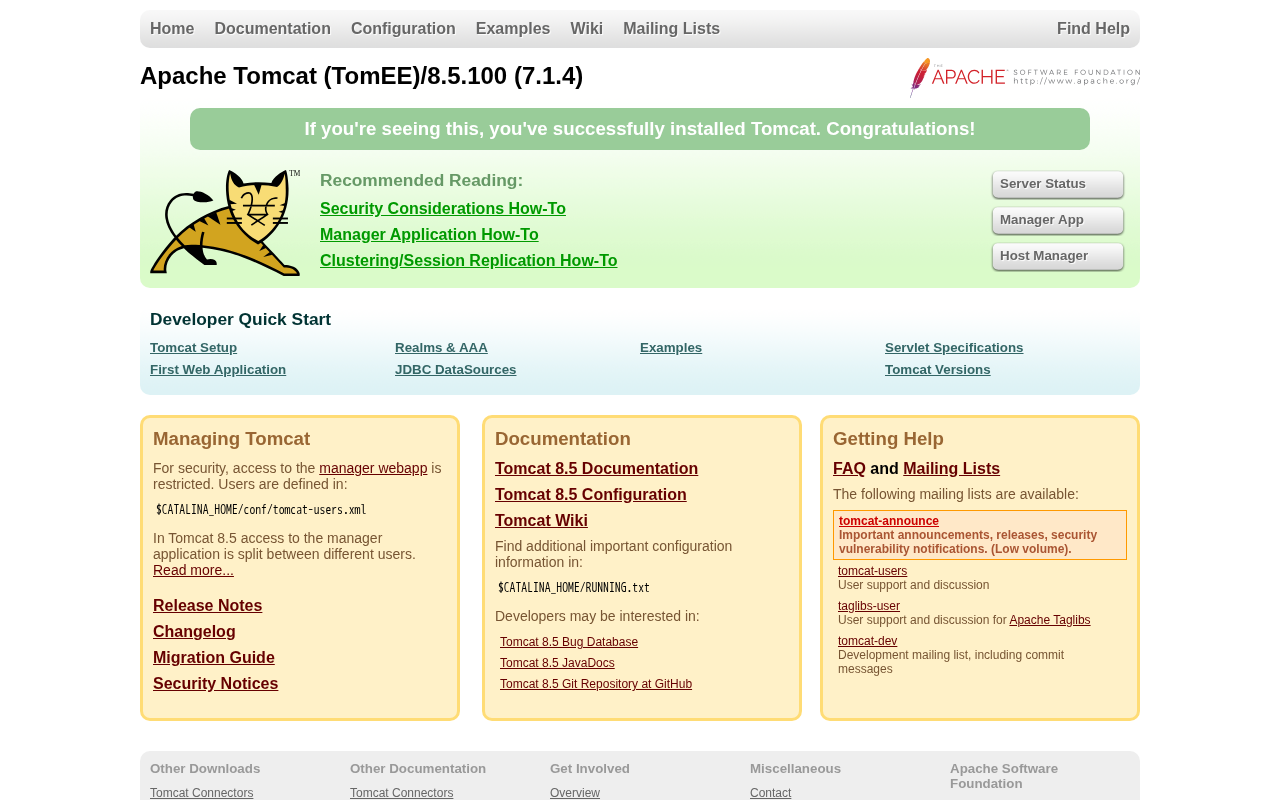
Task: Open the Manager App button
Action: 1058,220
